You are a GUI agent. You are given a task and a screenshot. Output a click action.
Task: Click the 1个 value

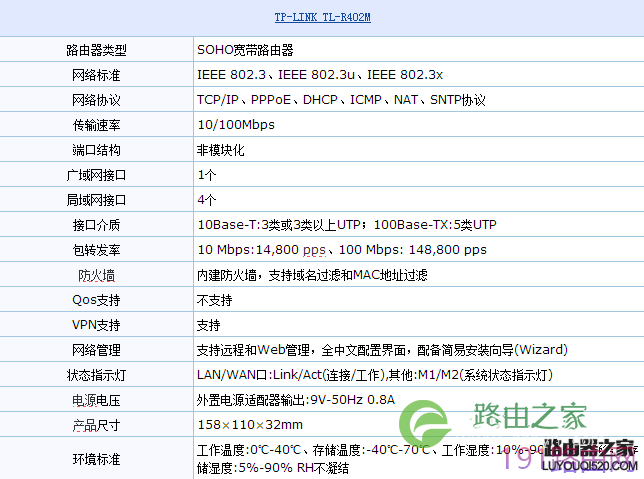(207, 175)
